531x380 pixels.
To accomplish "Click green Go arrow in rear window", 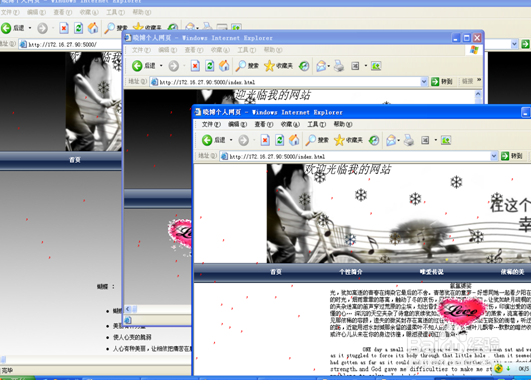I will [x=525, y=44].
